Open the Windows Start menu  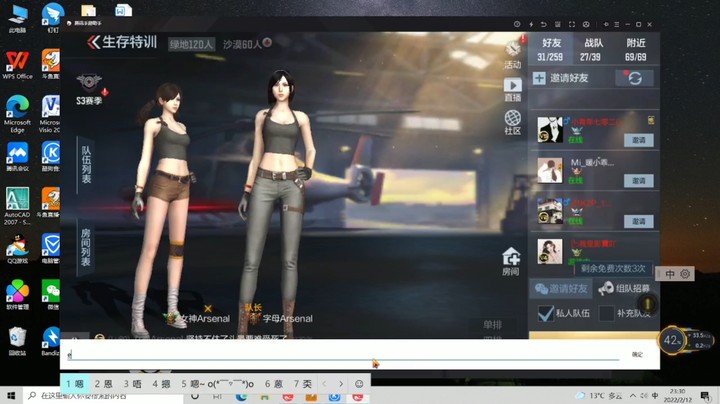[11, 396]
